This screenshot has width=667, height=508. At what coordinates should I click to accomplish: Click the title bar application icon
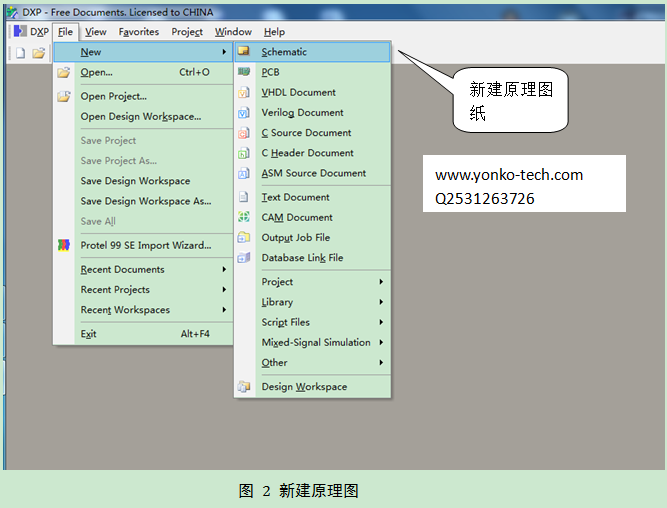[12, 12]
